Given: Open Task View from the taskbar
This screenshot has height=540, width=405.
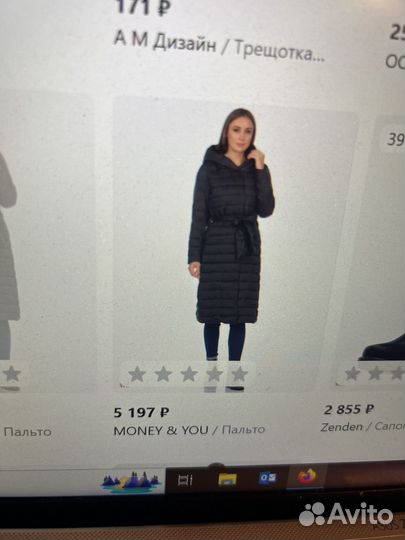Looking at the screenshot, I should [x=185, y=480].
